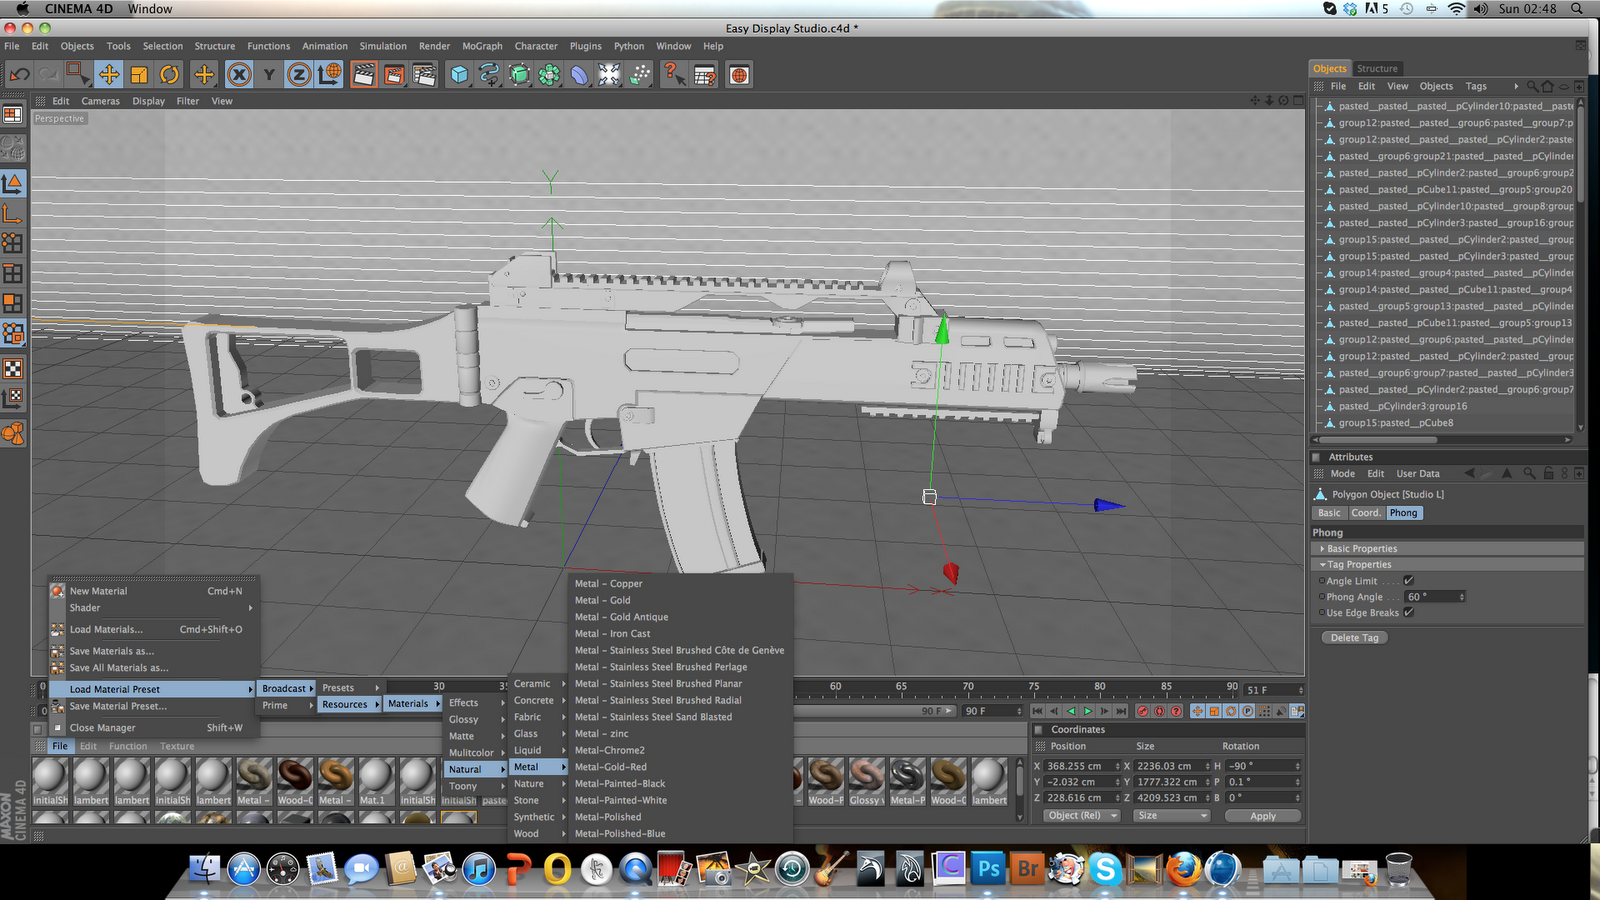Toggle the Z axis lock
The width and height of the screenshot is (1600, 900).
pos(299,74)
